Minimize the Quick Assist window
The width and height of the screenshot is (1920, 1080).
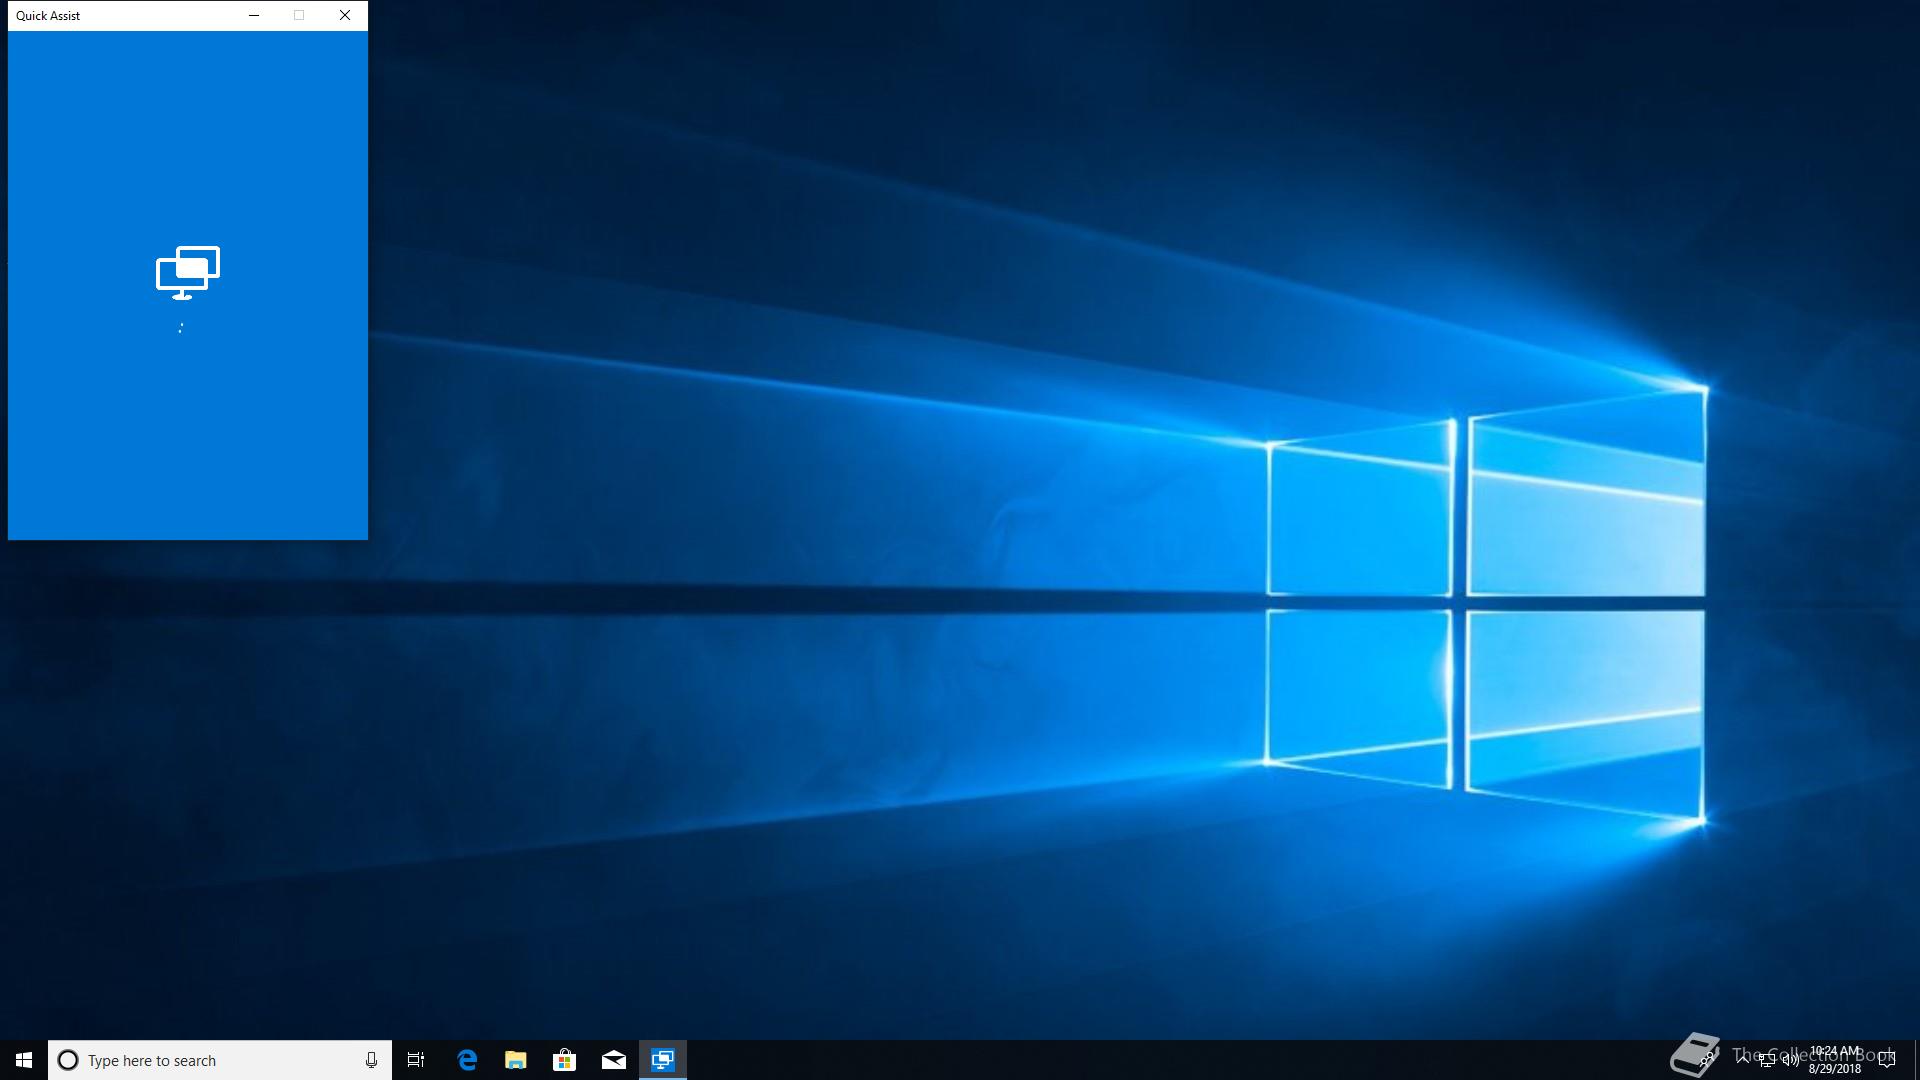pyautogui.click(x=254, y=15)
